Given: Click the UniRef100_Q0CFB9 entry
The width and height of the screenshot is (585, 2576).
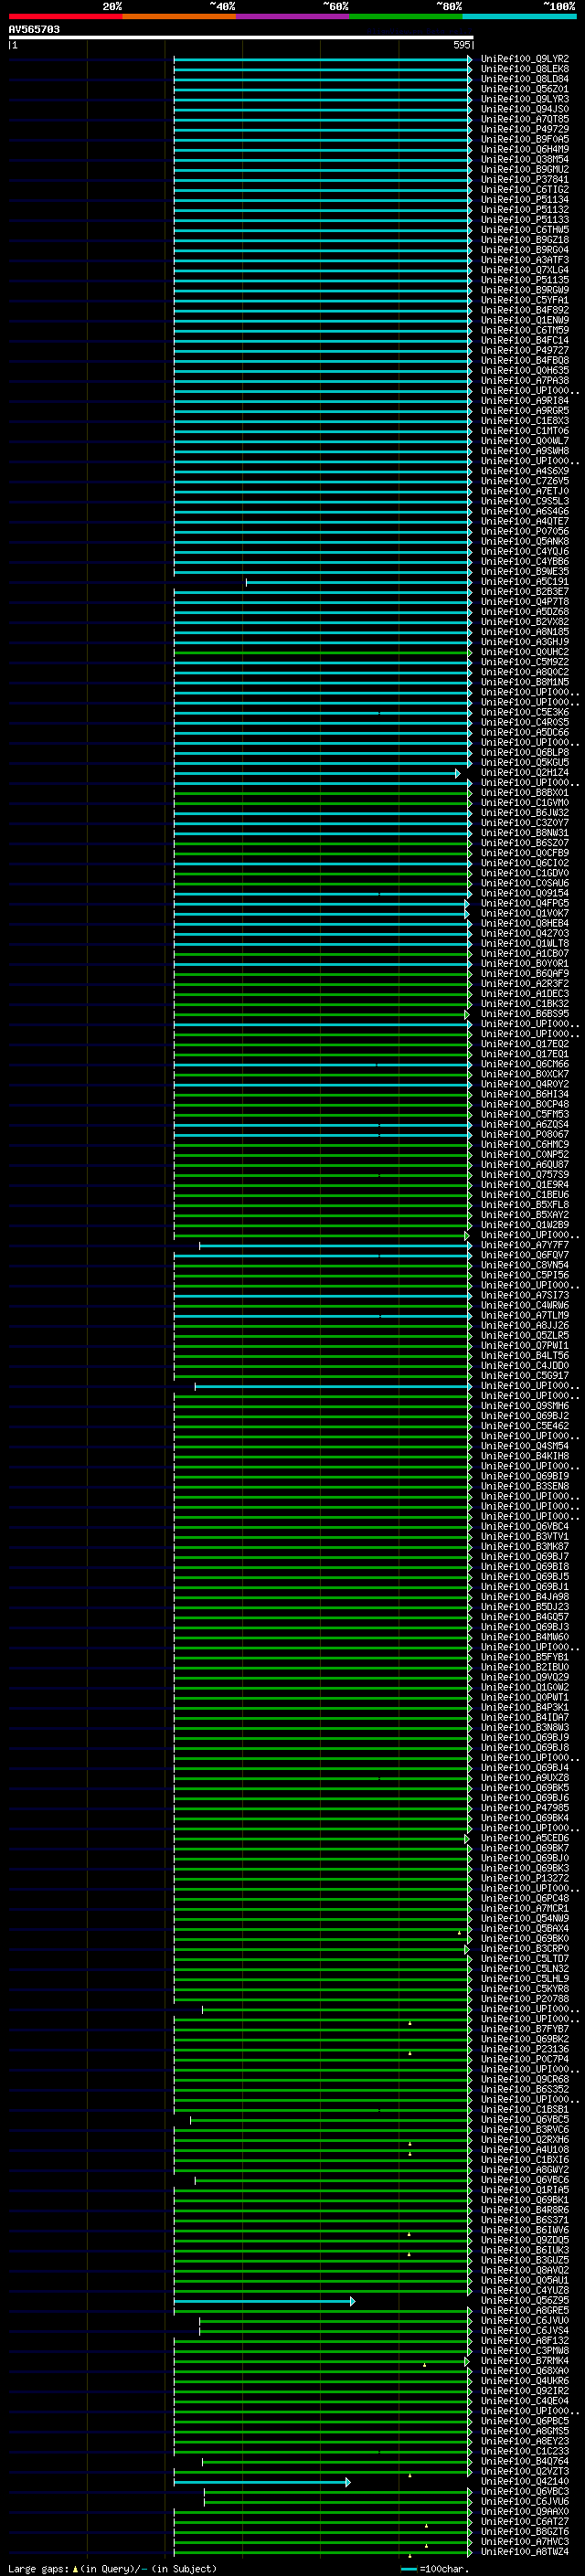Looking at the screenshot, I should point(524,853).
